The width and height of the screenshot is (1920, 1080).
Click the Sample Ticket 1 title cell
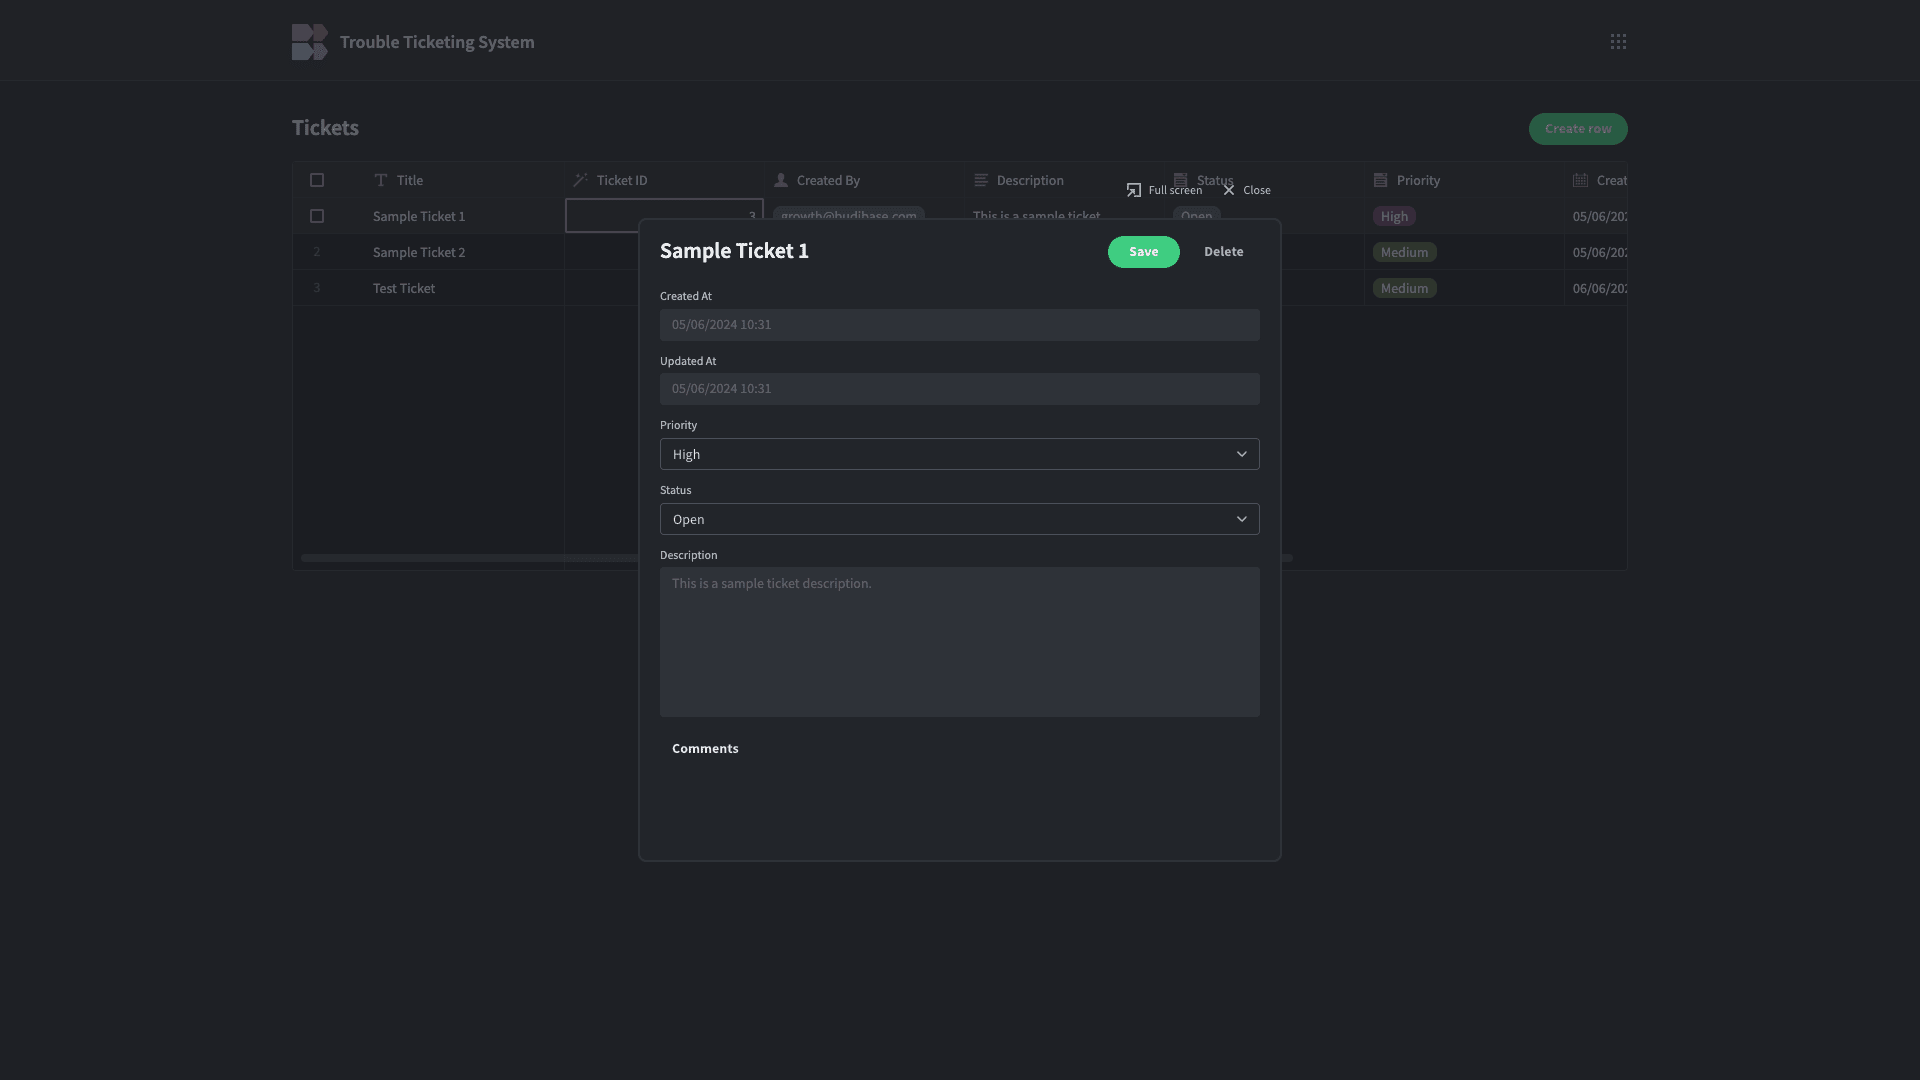(x=464, y=216)
